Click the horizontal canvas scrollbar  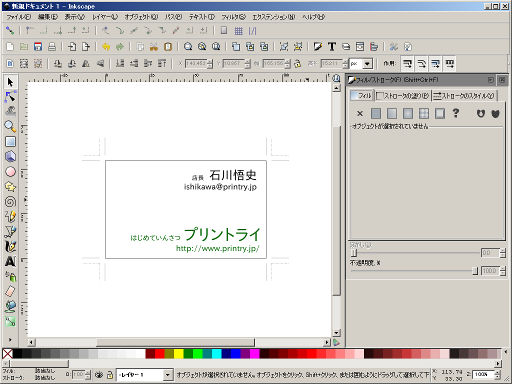(x=176, y=342)
